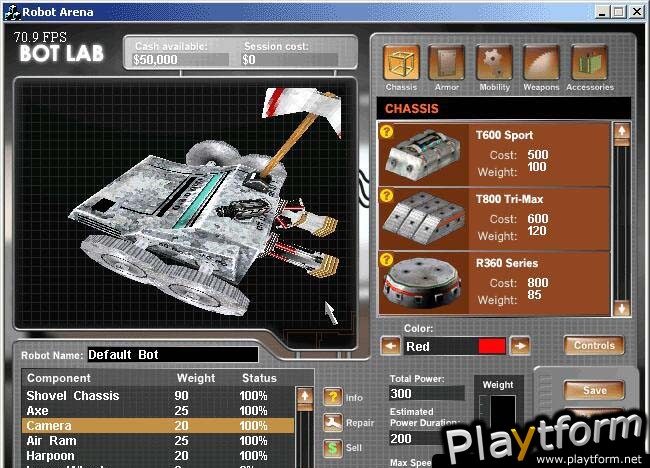Click the Mobility tab label

pyautogui.click(x=495, y=87)
